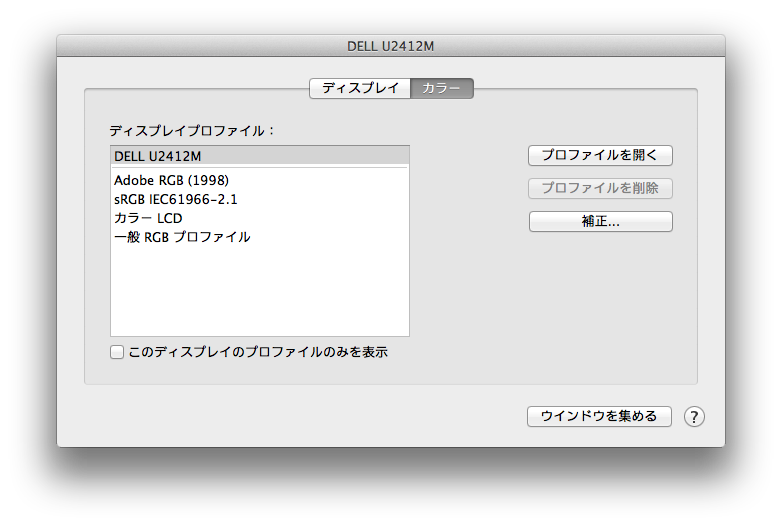Screen dimensions: 782x526
Task: Open help with question mark icon
Action: click(x=694, y=416)
